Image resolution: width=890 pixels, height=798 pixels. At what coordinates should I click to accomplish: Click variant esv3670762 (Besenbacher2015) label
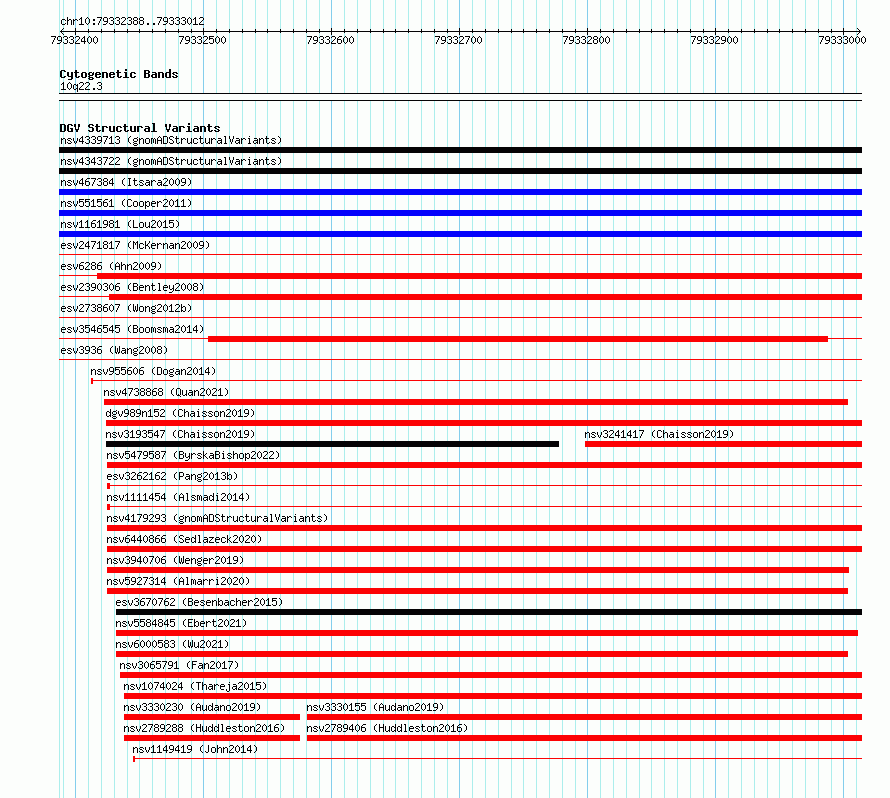tap(199, 602)
